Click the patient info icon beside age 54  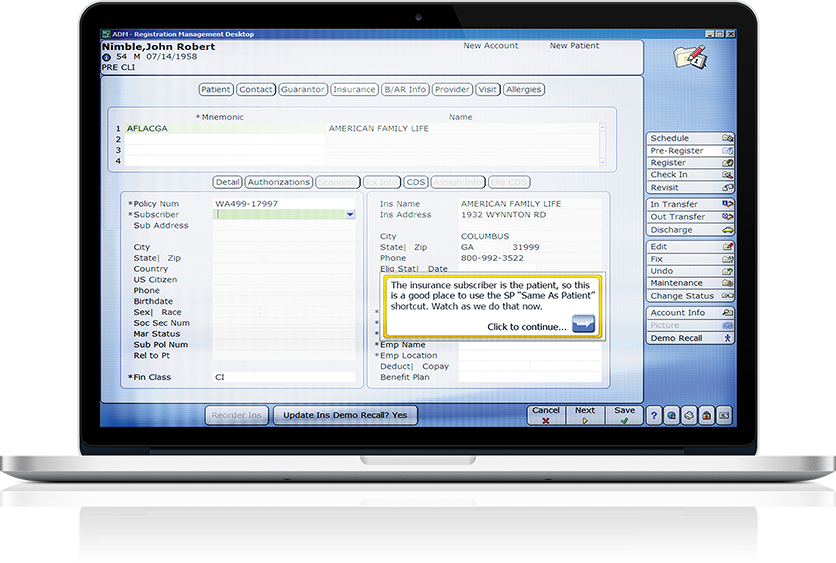tap(107, 57)
